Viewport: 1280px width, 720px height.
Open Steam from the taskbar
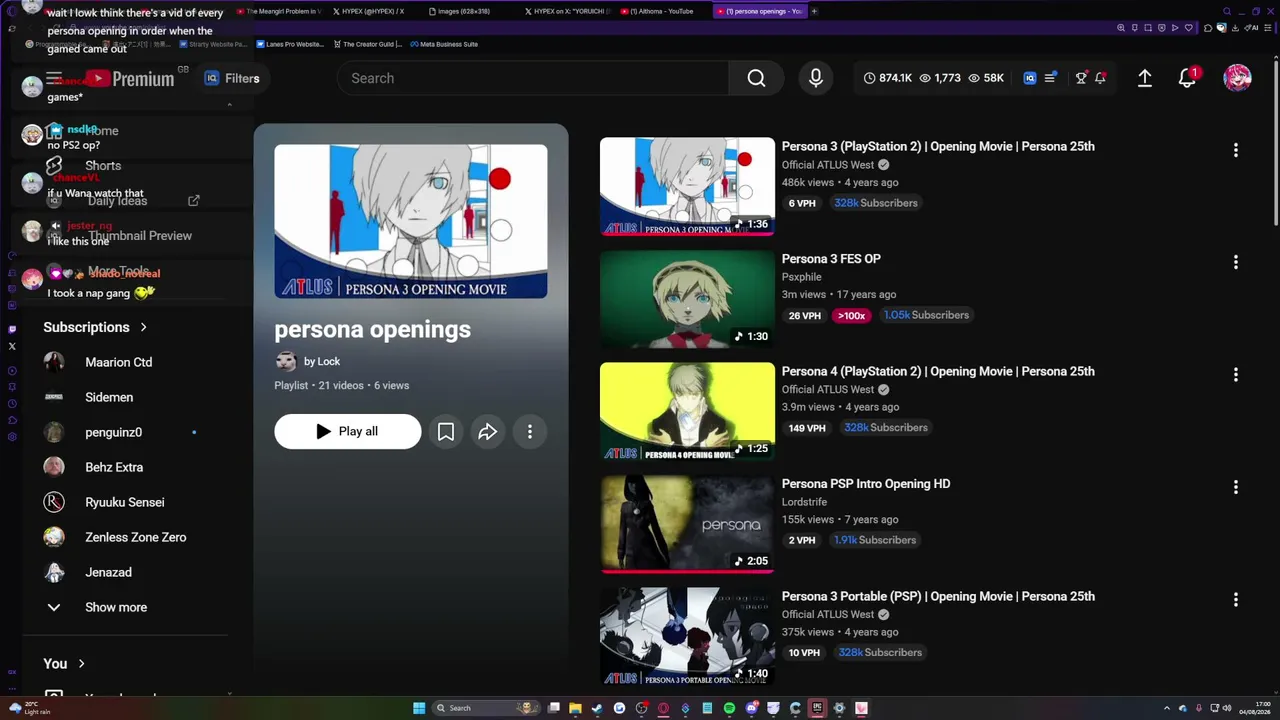tap(597, 708)
